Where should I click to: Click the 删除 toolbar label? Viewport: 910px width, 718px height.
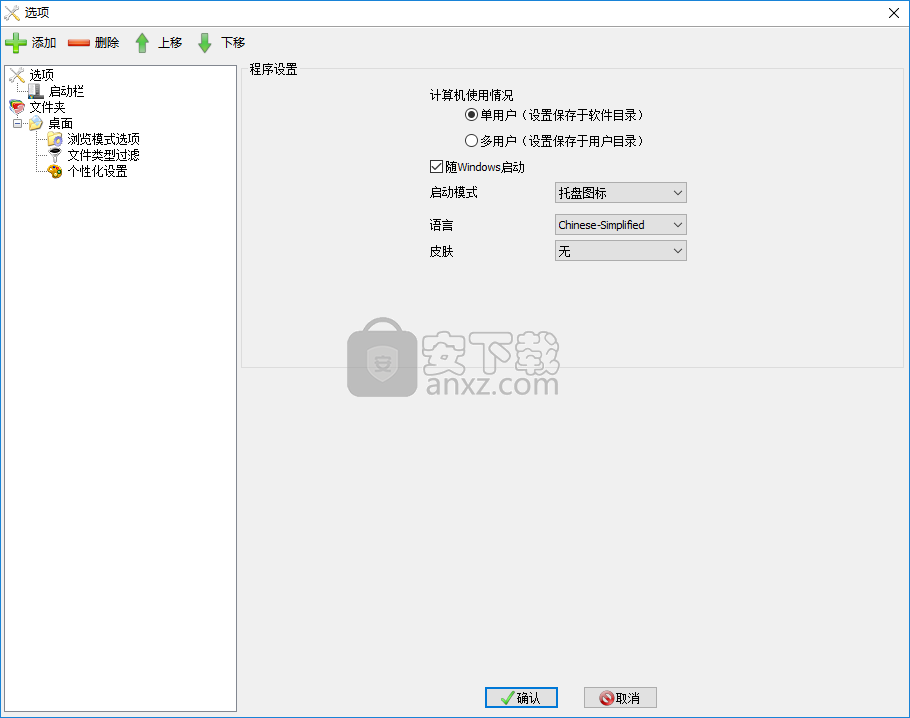[x=107, y=42]
